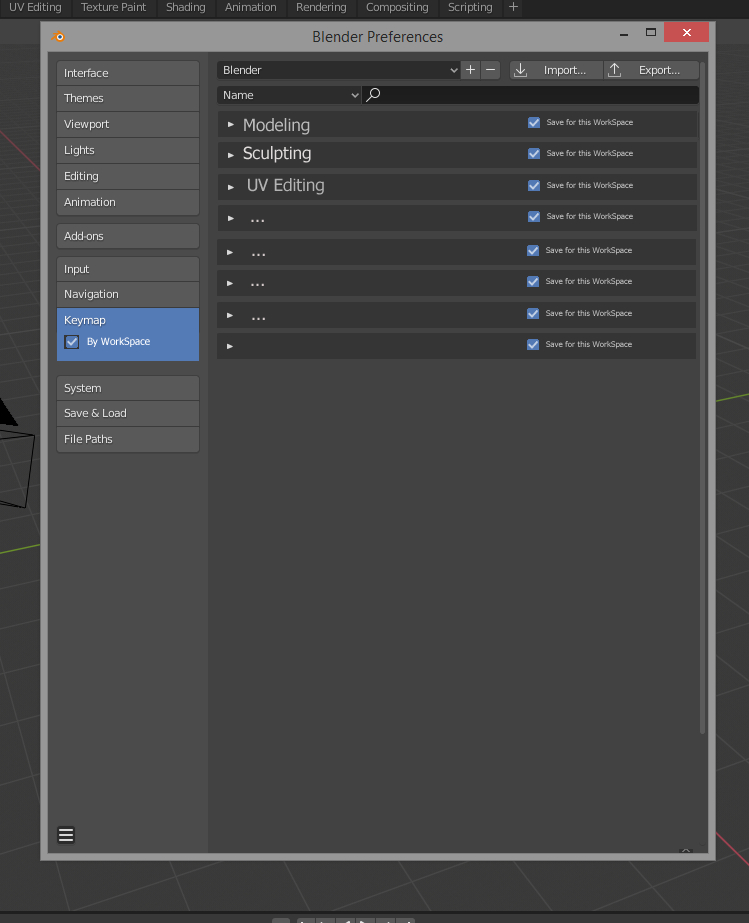Open the Themes preferences section
This screenshot has height=923, width=749.
[128, 98]
